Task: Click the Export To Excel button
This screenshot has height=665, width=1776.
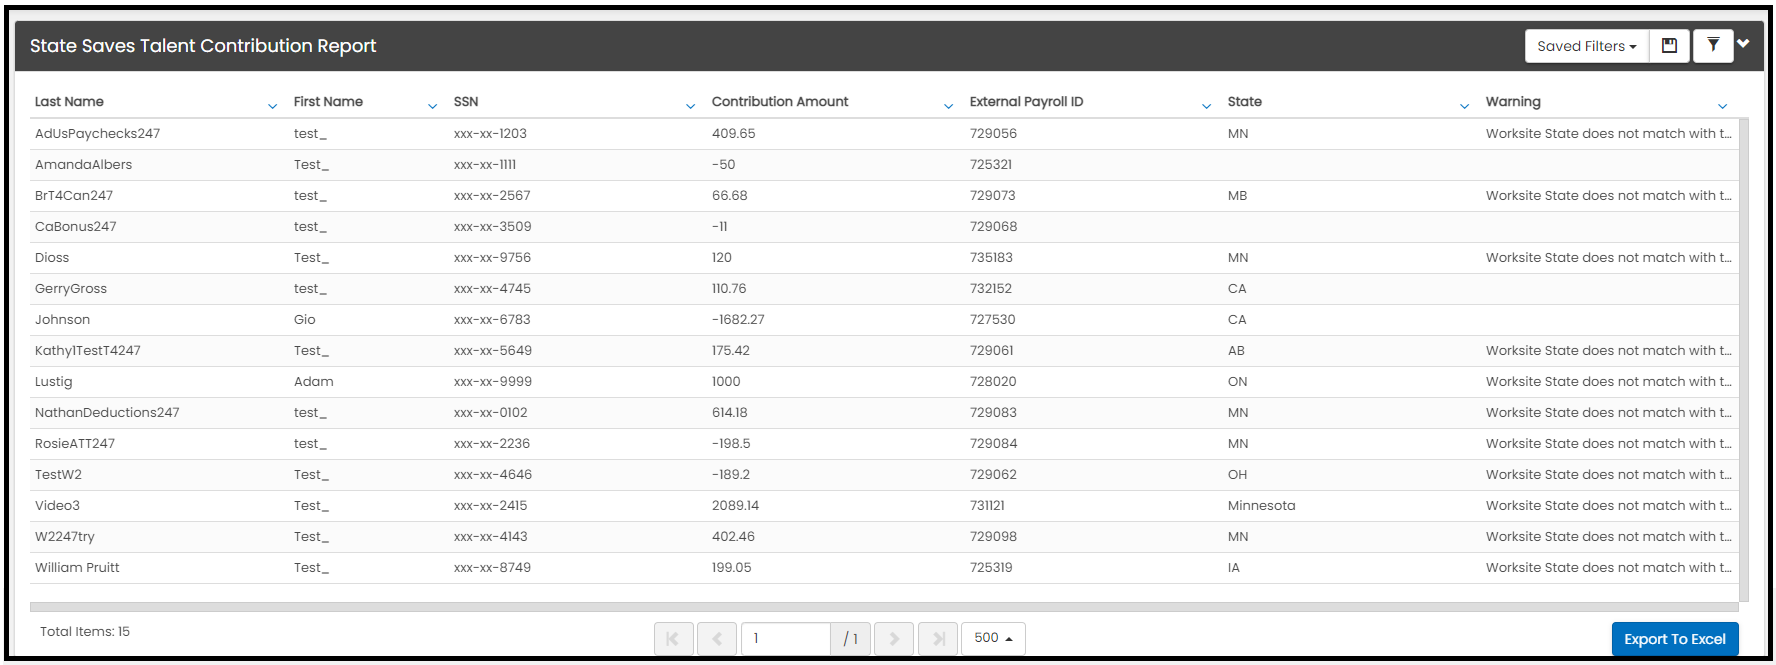Action: coord(1675,639)
